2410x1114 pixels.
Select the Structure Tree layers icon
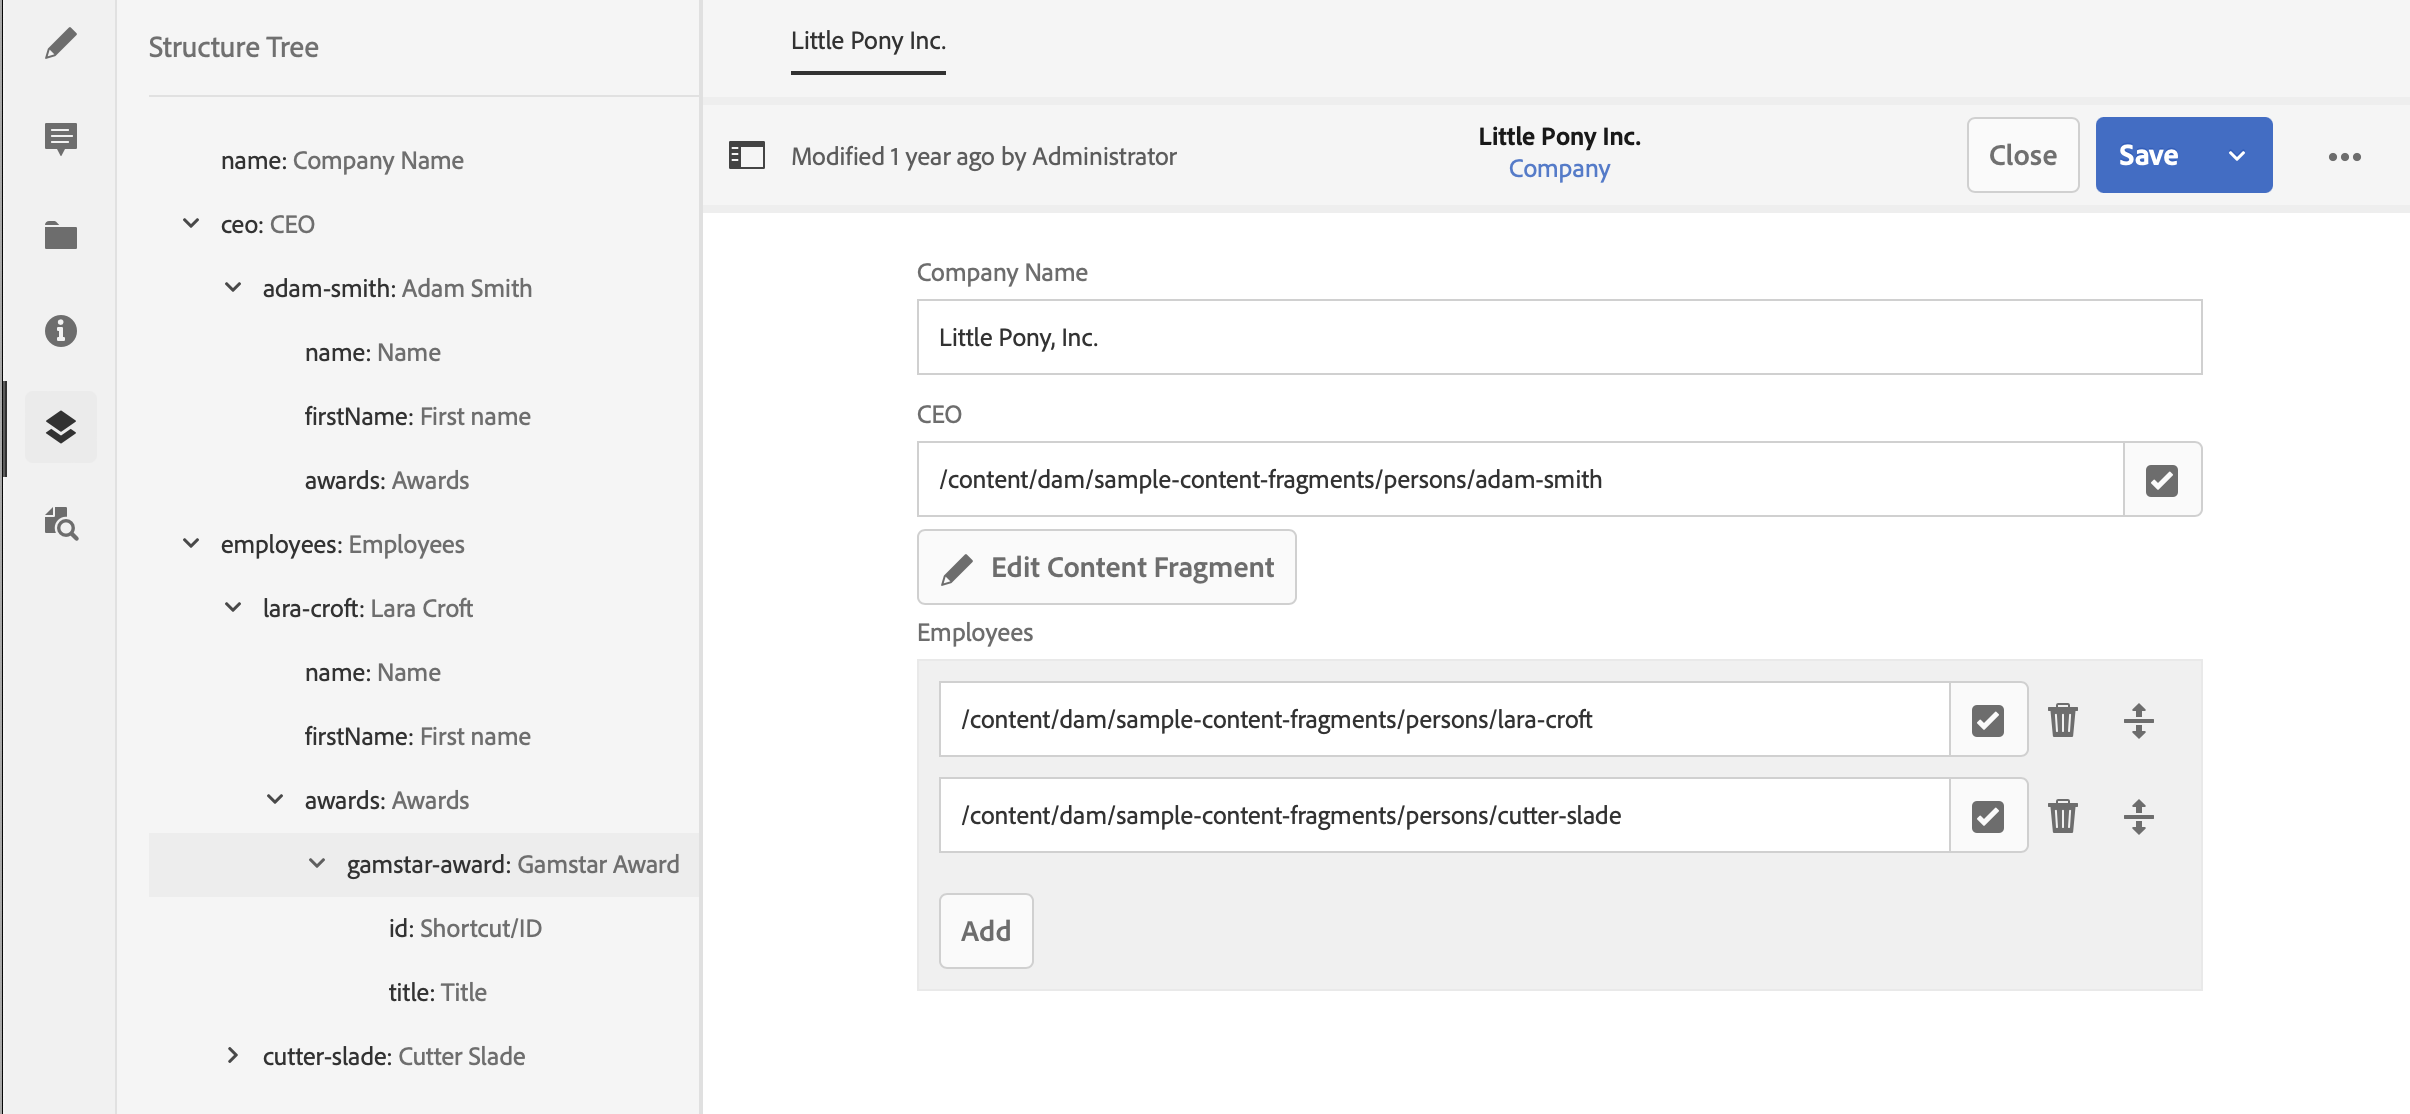click(x=61, y=427)
